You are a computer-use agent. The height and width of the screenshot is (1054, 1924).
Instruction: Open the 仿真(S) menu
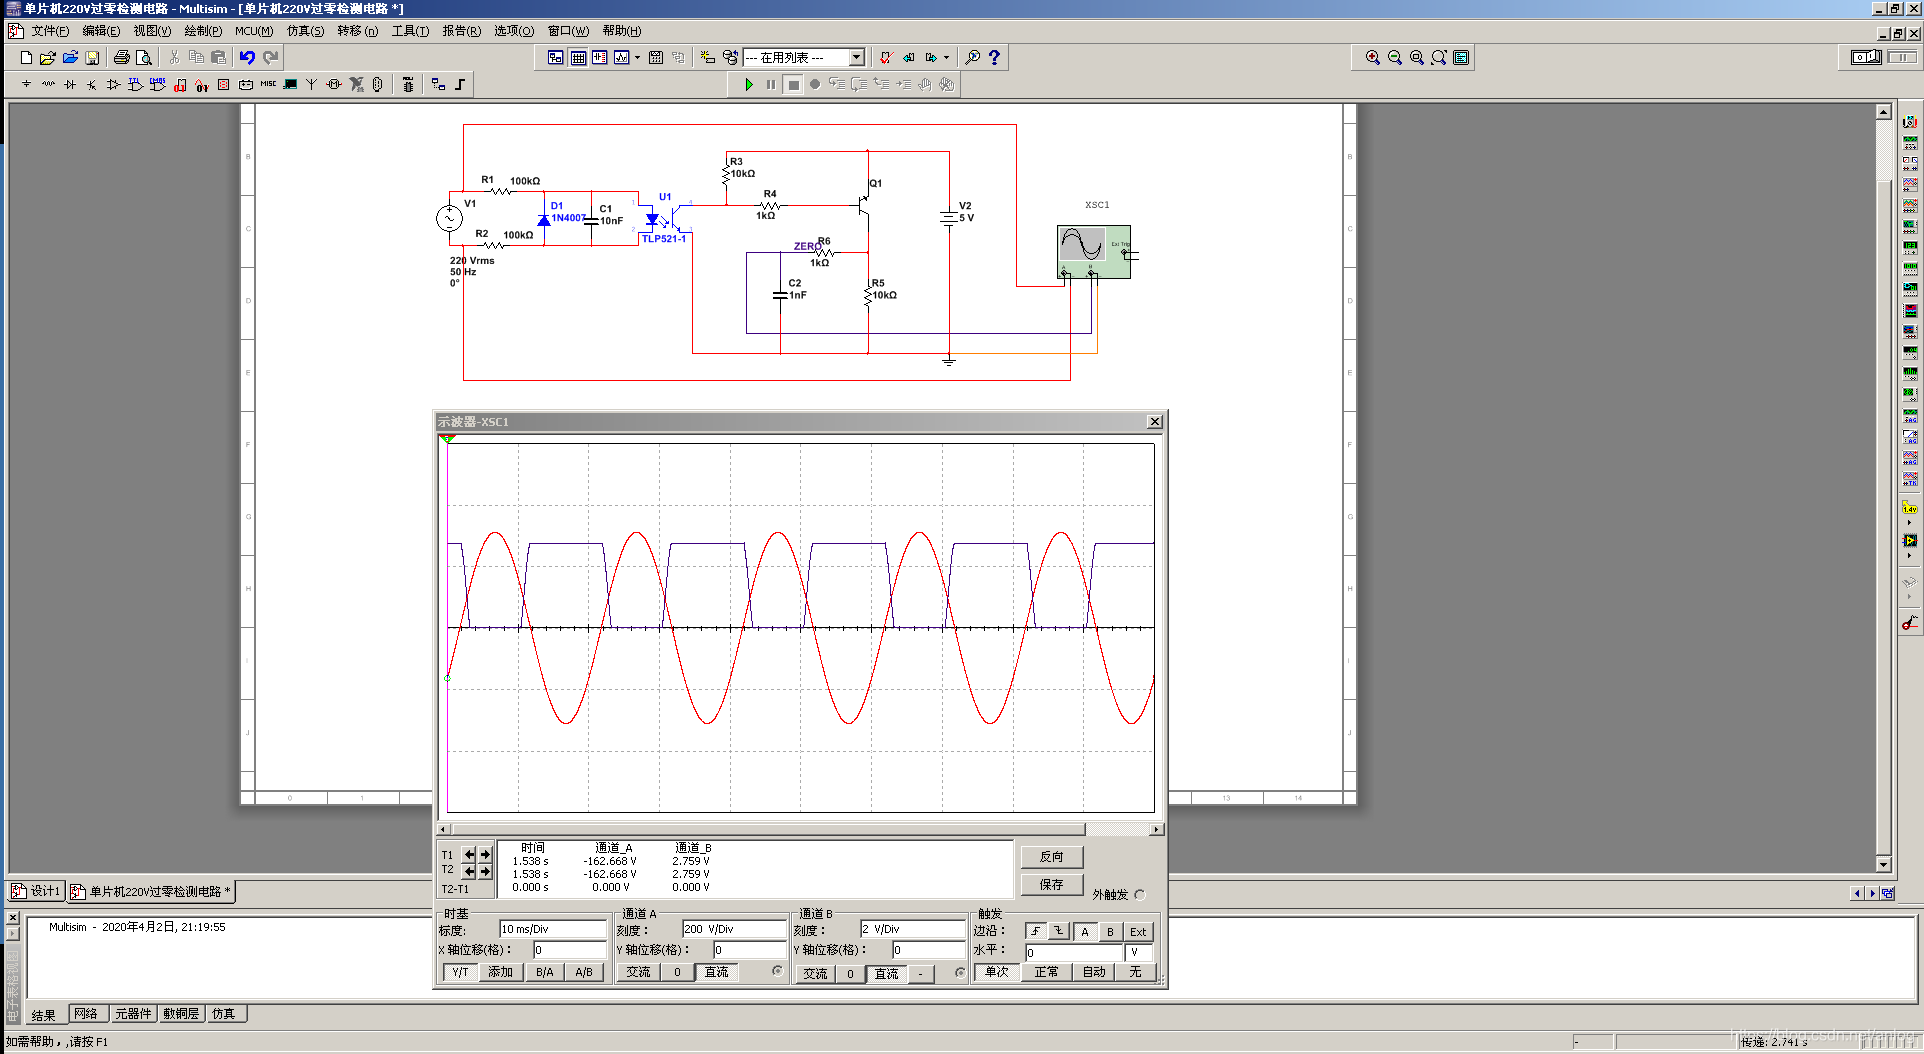point(305,31)
